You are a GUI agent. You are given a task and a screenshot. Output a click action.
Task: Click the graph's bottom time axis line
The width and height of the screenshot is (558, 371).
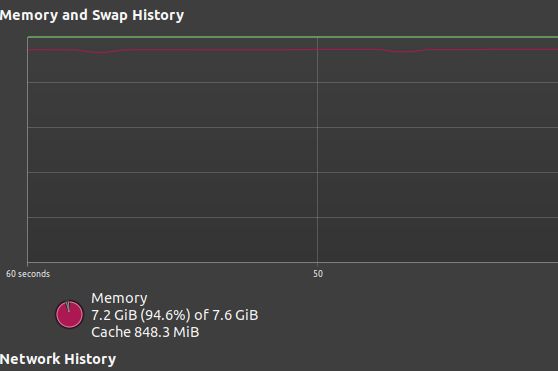[293, 263]
